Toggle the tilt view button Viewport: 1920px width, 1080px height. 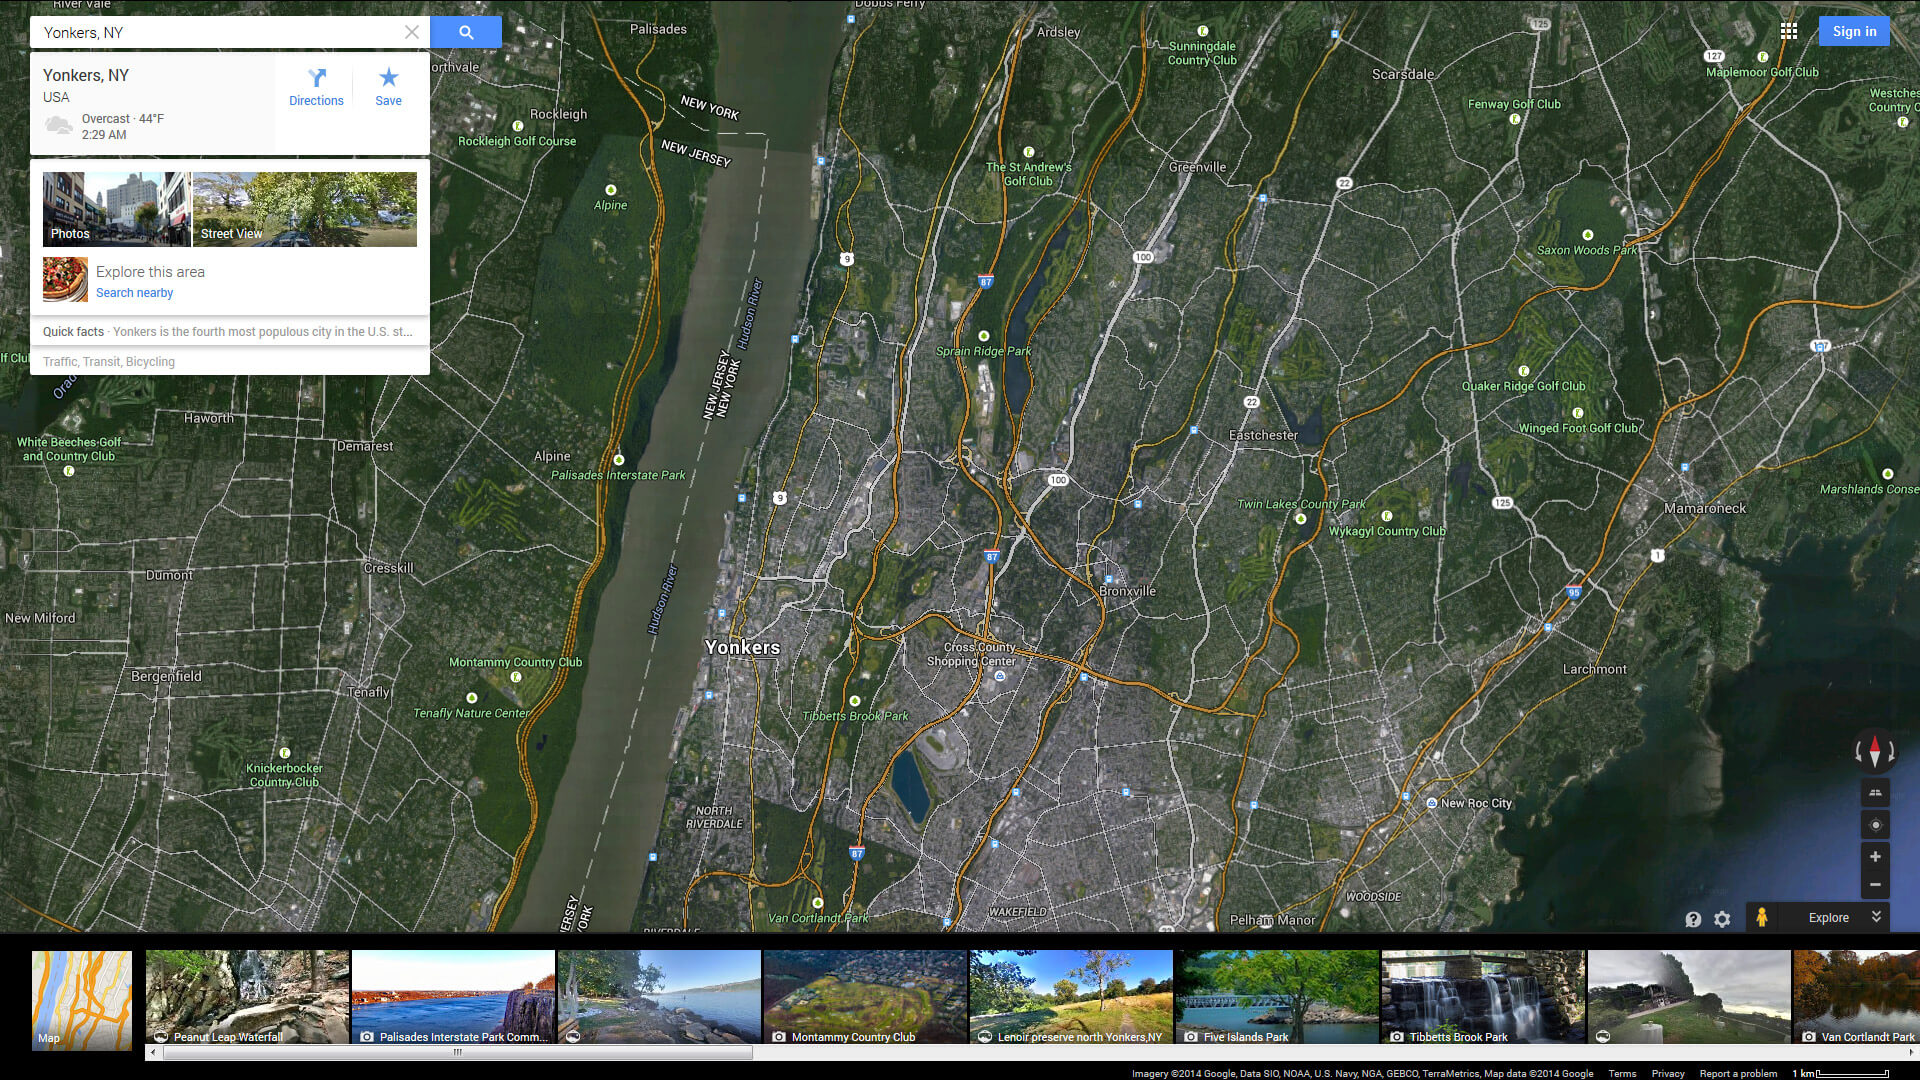point(1875,793)
